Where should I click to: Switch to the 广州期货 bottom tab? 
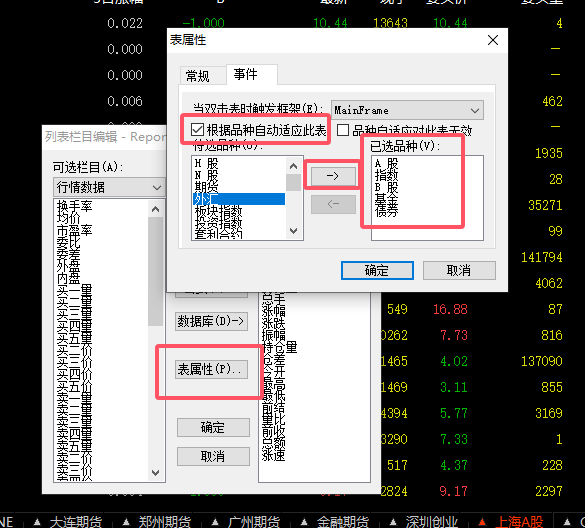254,522
